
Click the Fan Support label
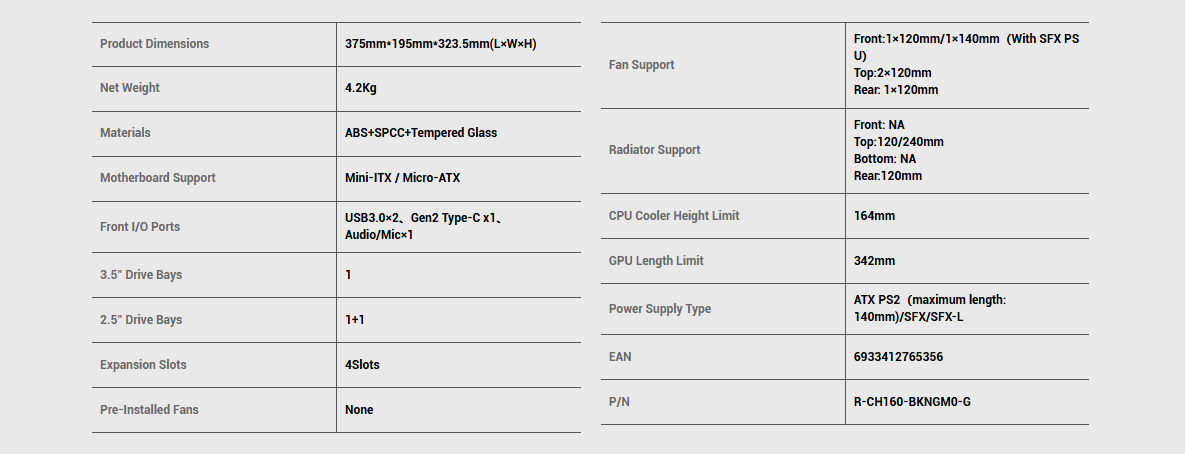pos(642,65)
